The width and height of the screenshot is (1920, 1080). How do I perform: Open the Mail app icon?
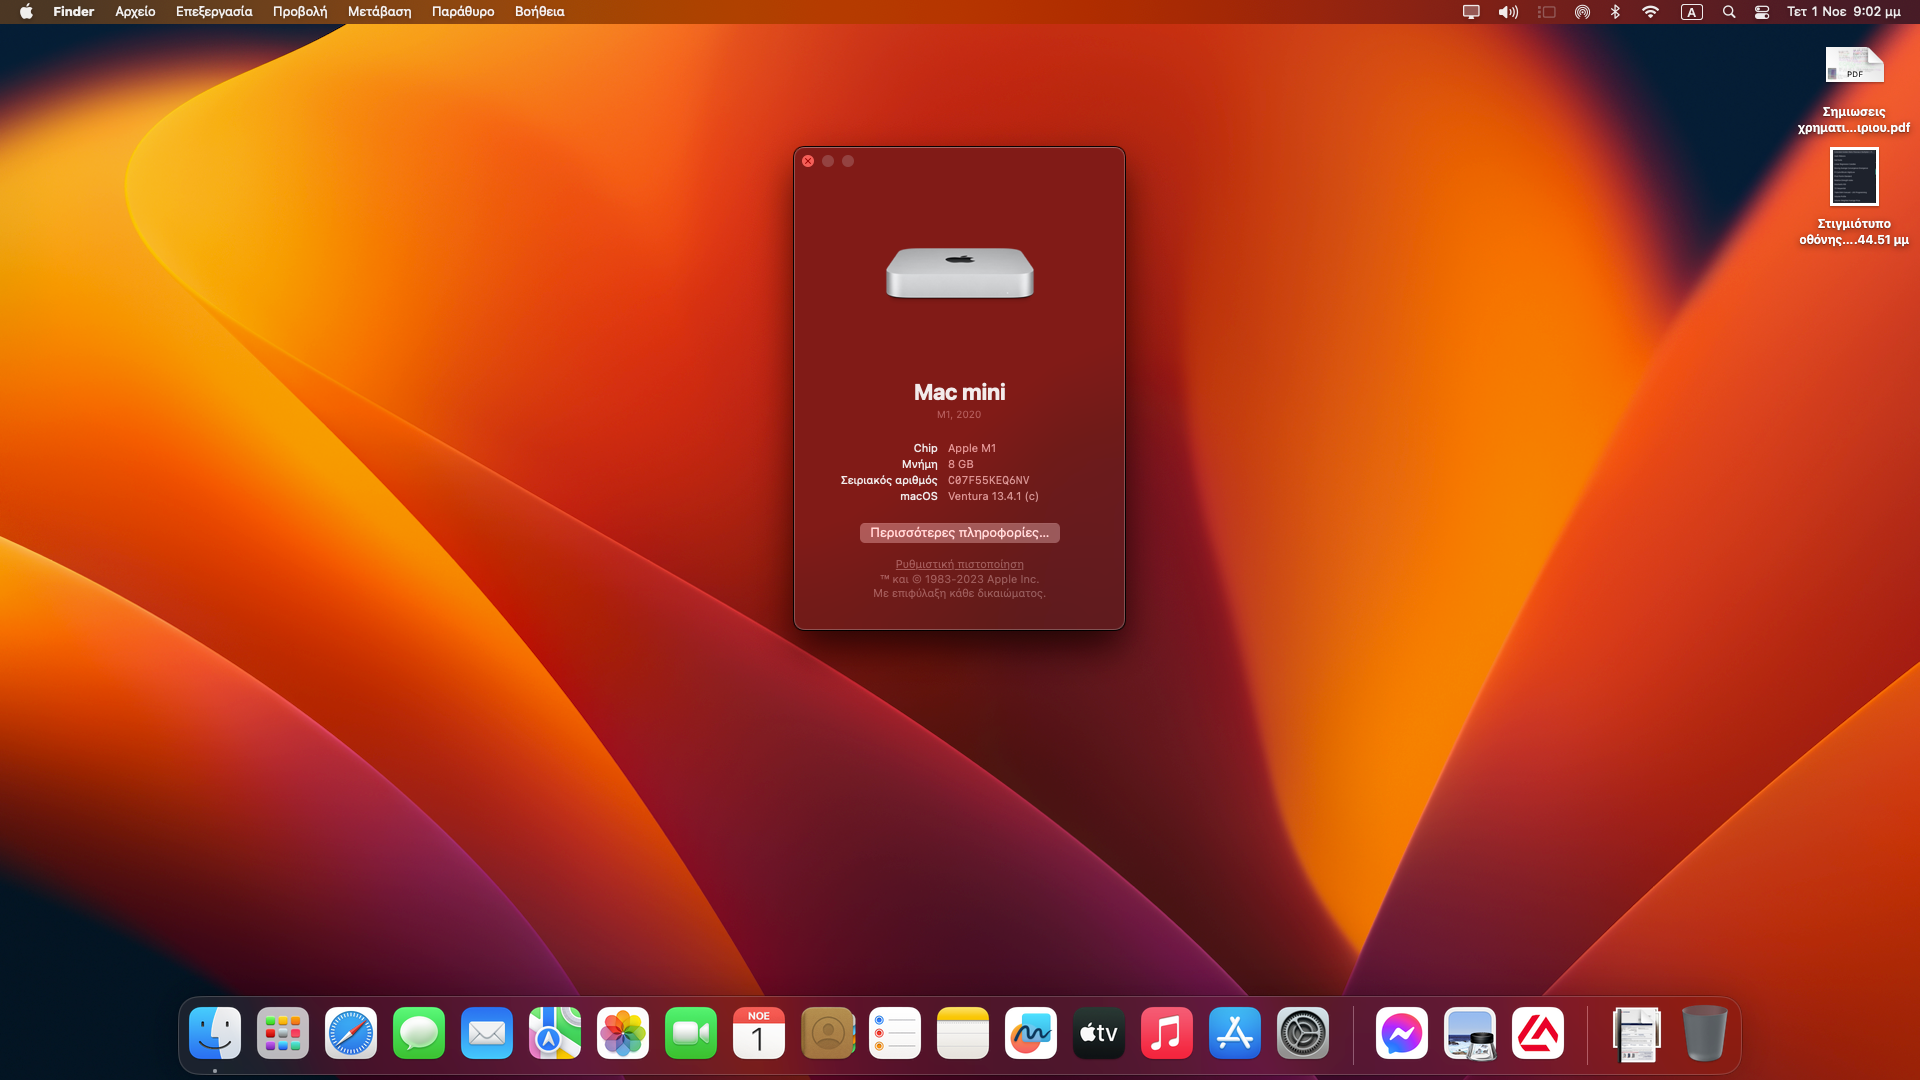pyautogui.click(x=487, y=1033)
